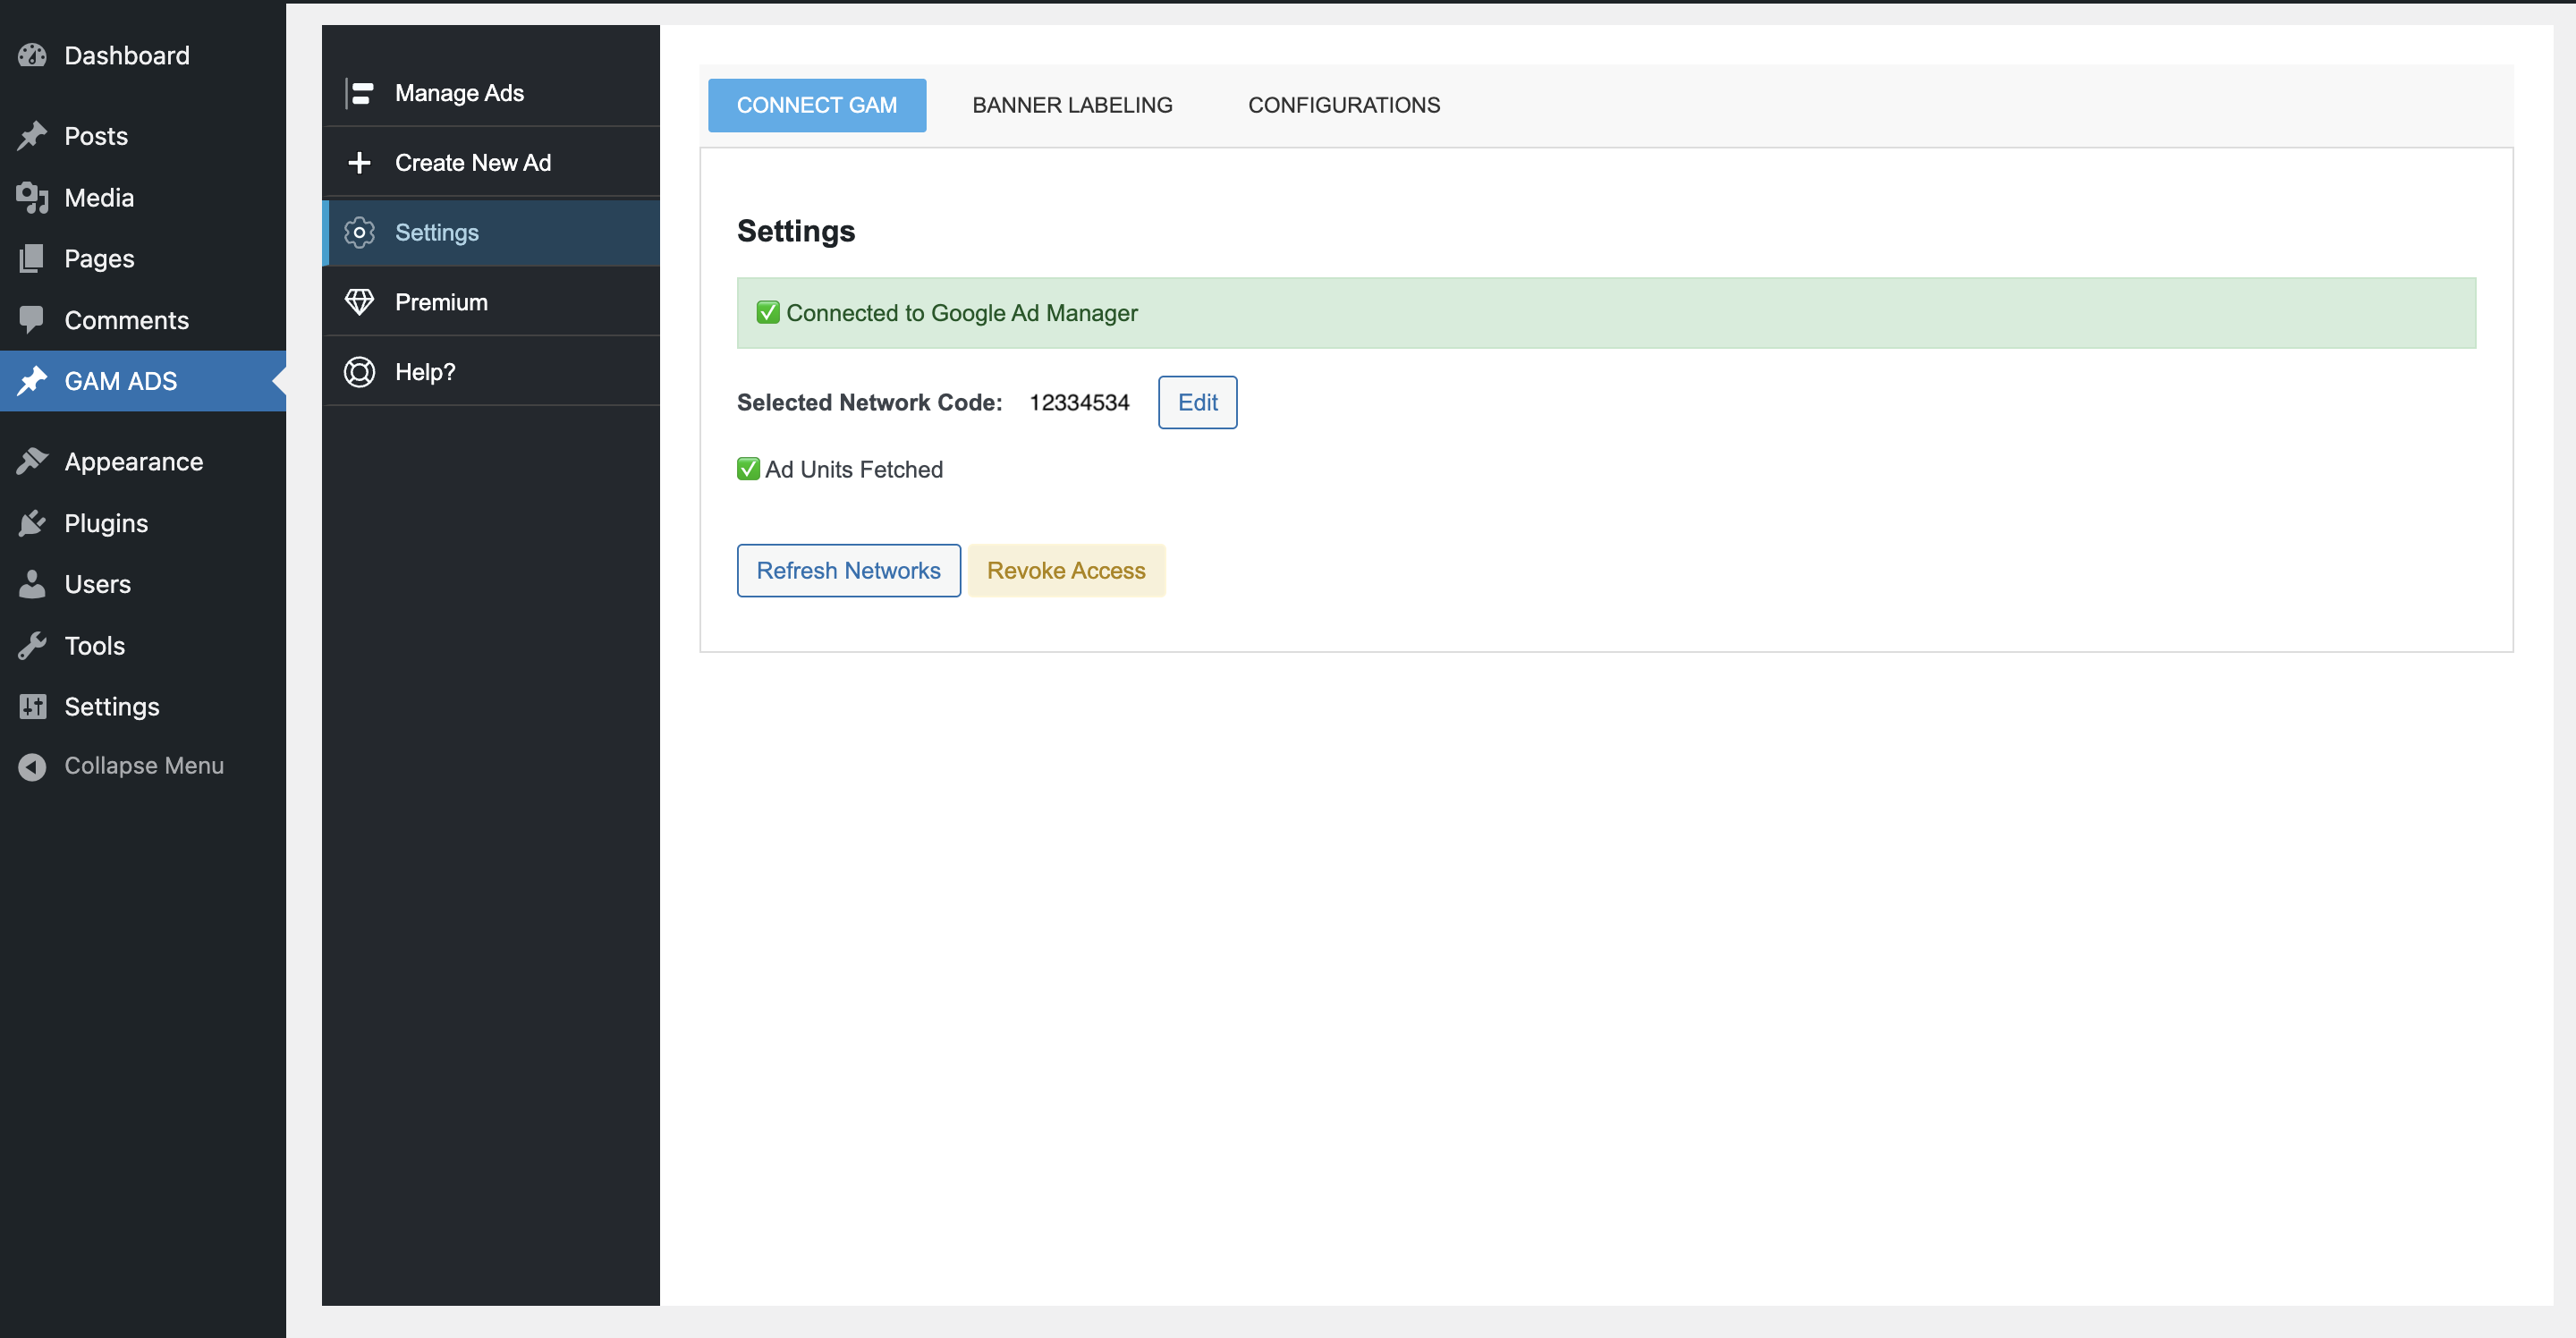
Task: Select the GAM ADS pushpin icon
Action: tap(32, 381)
